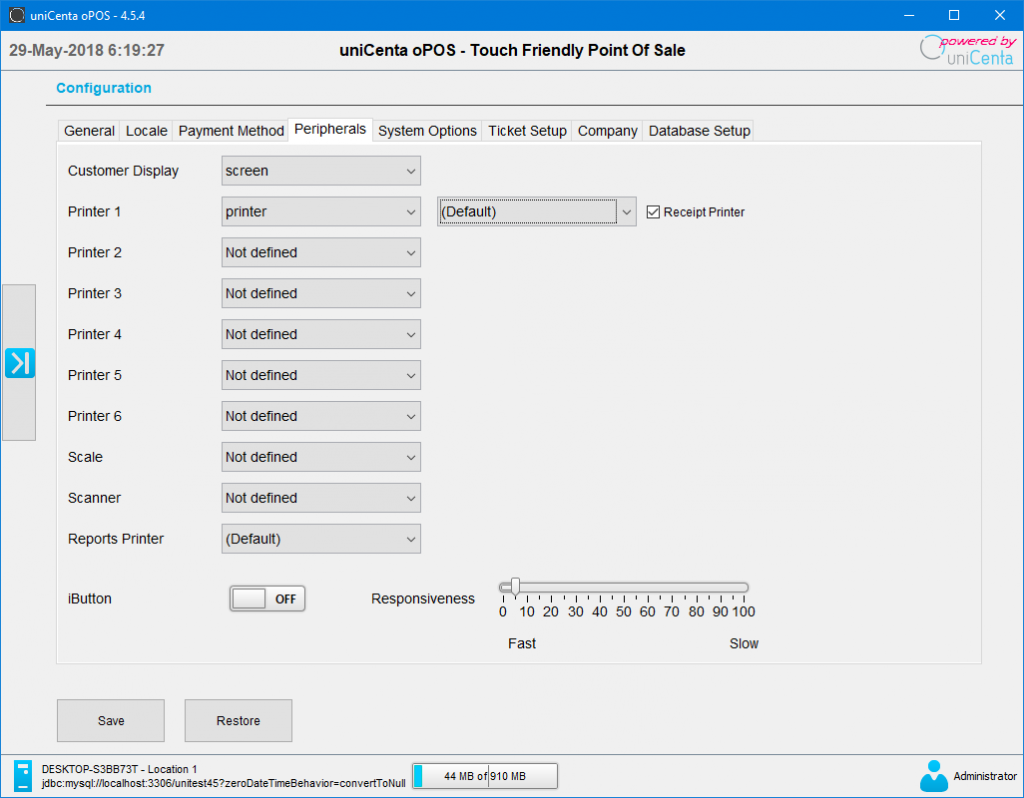Select the Payment Method tab
The image size is (1024, 798).
[230, 130]
